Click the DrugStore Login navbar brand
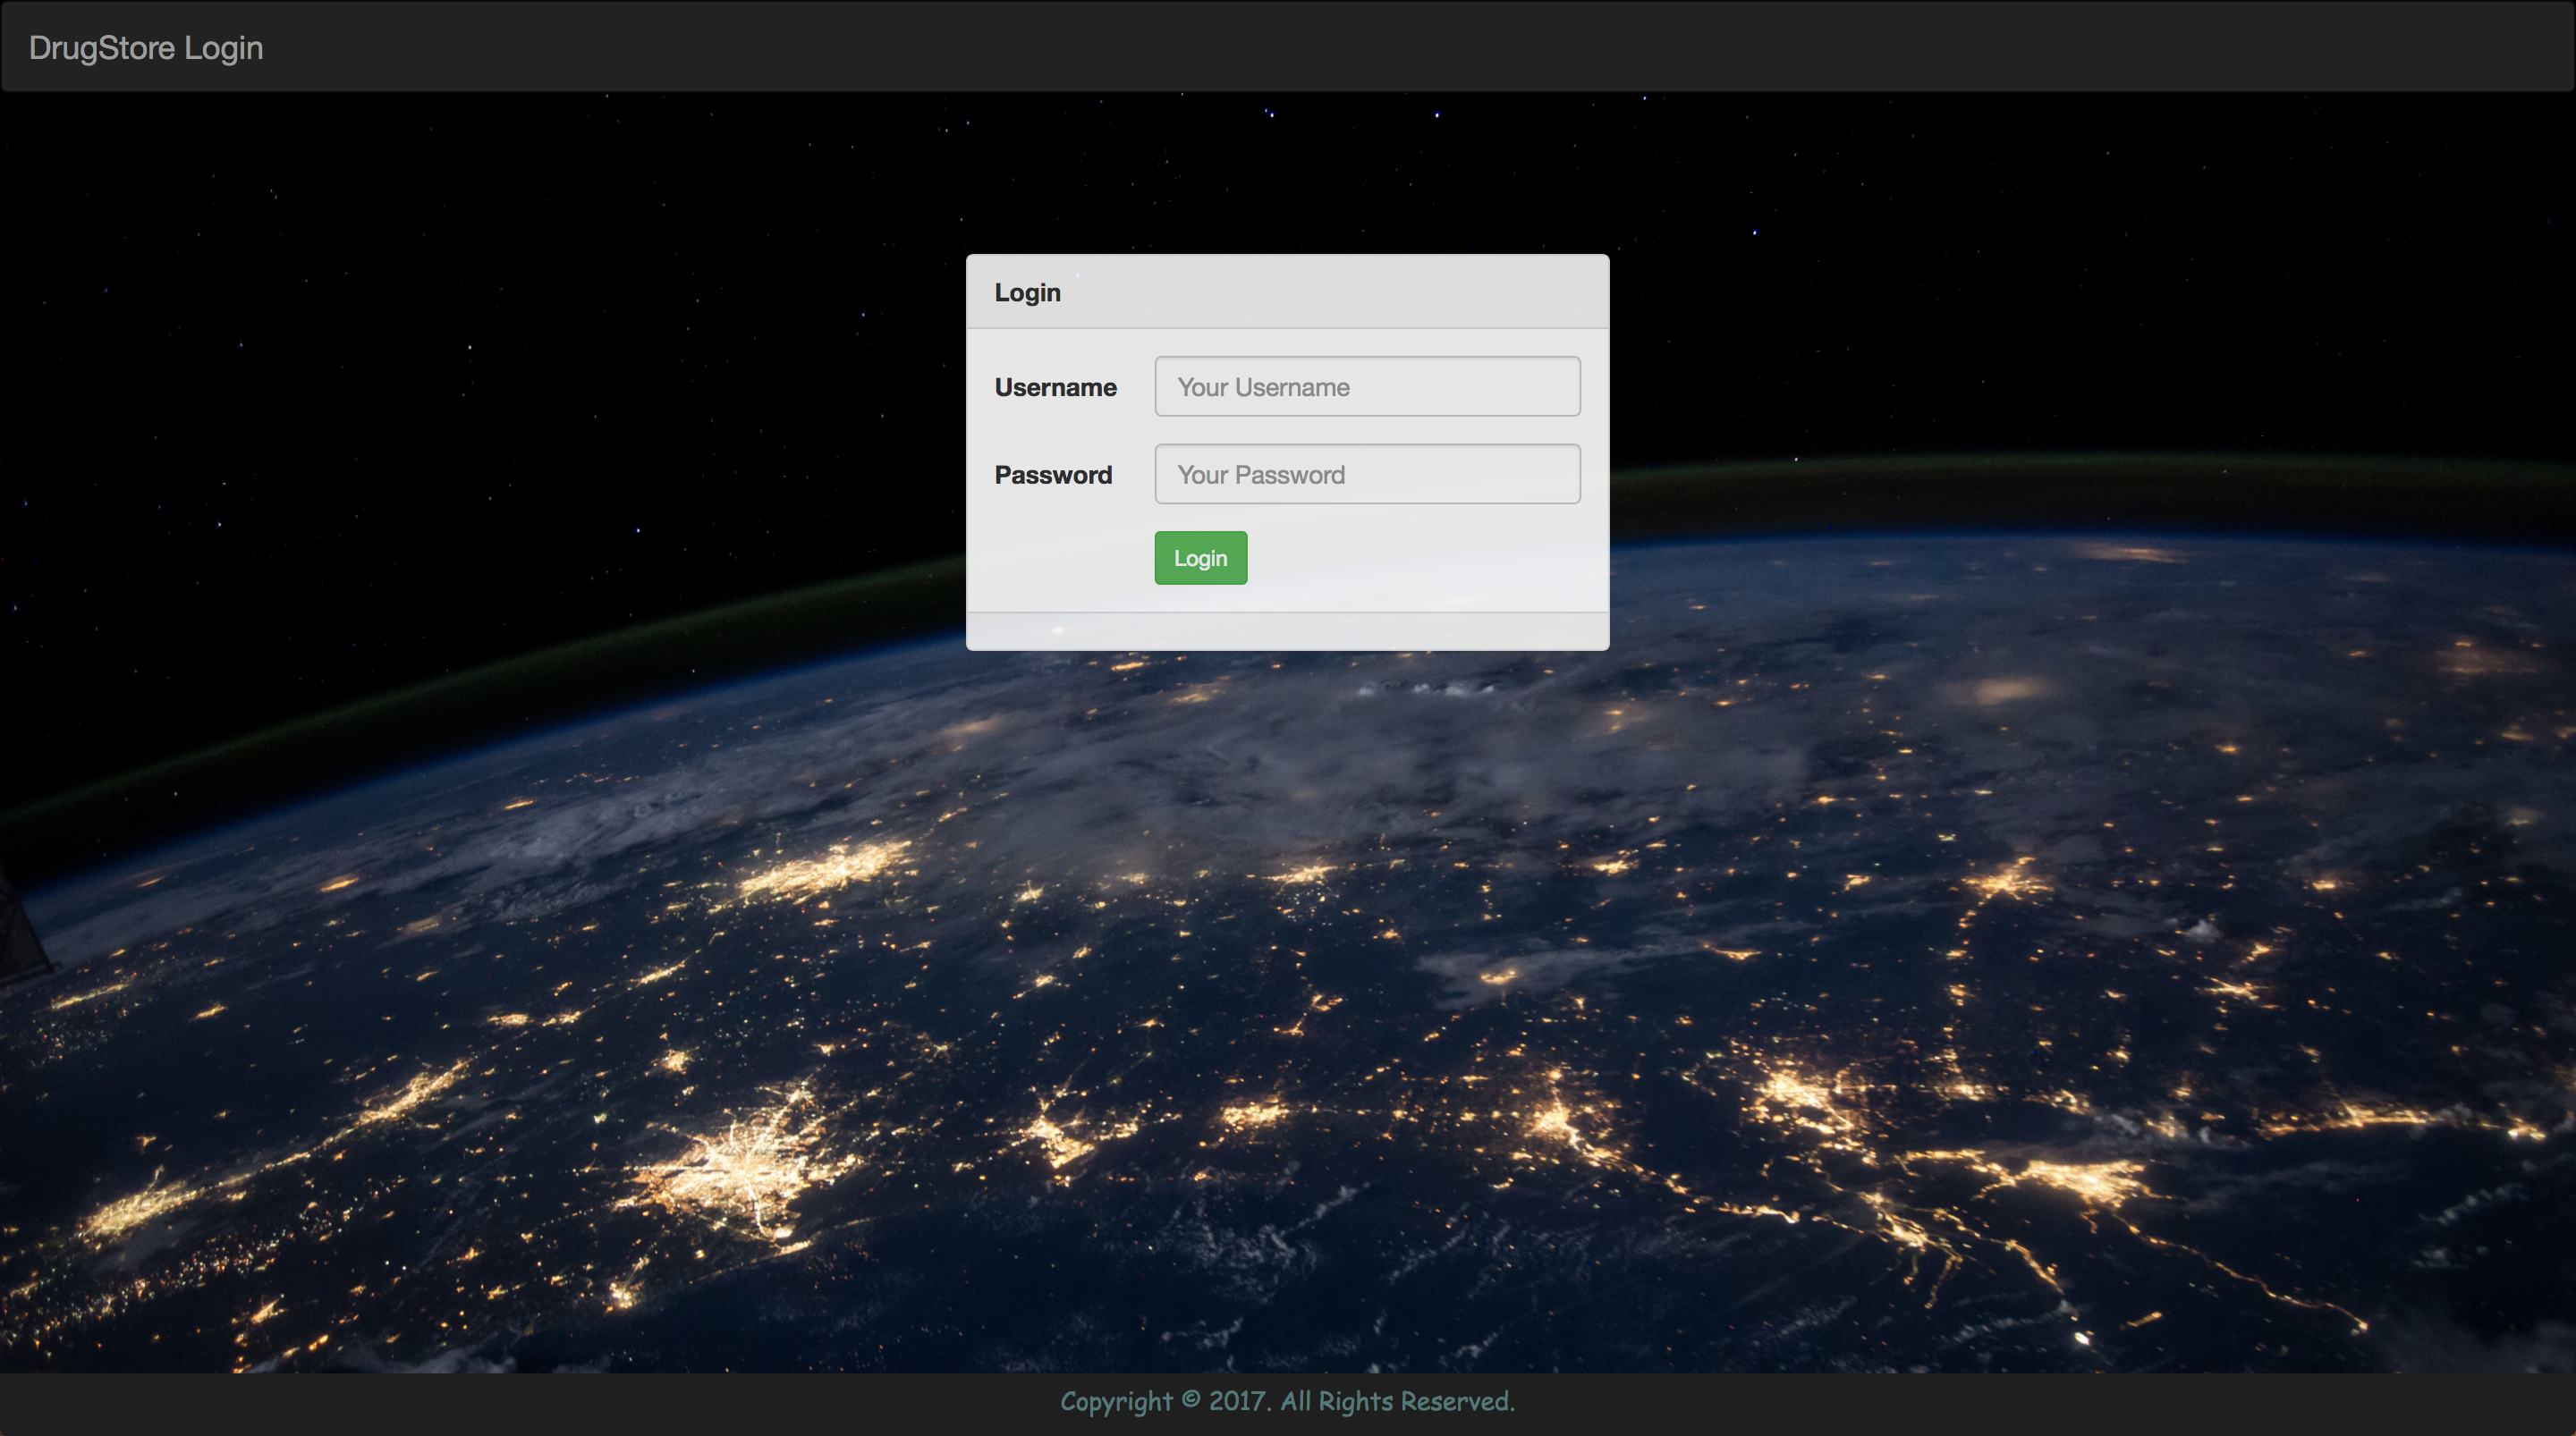The image size is (2576, 1436). (x=146, y=47)
